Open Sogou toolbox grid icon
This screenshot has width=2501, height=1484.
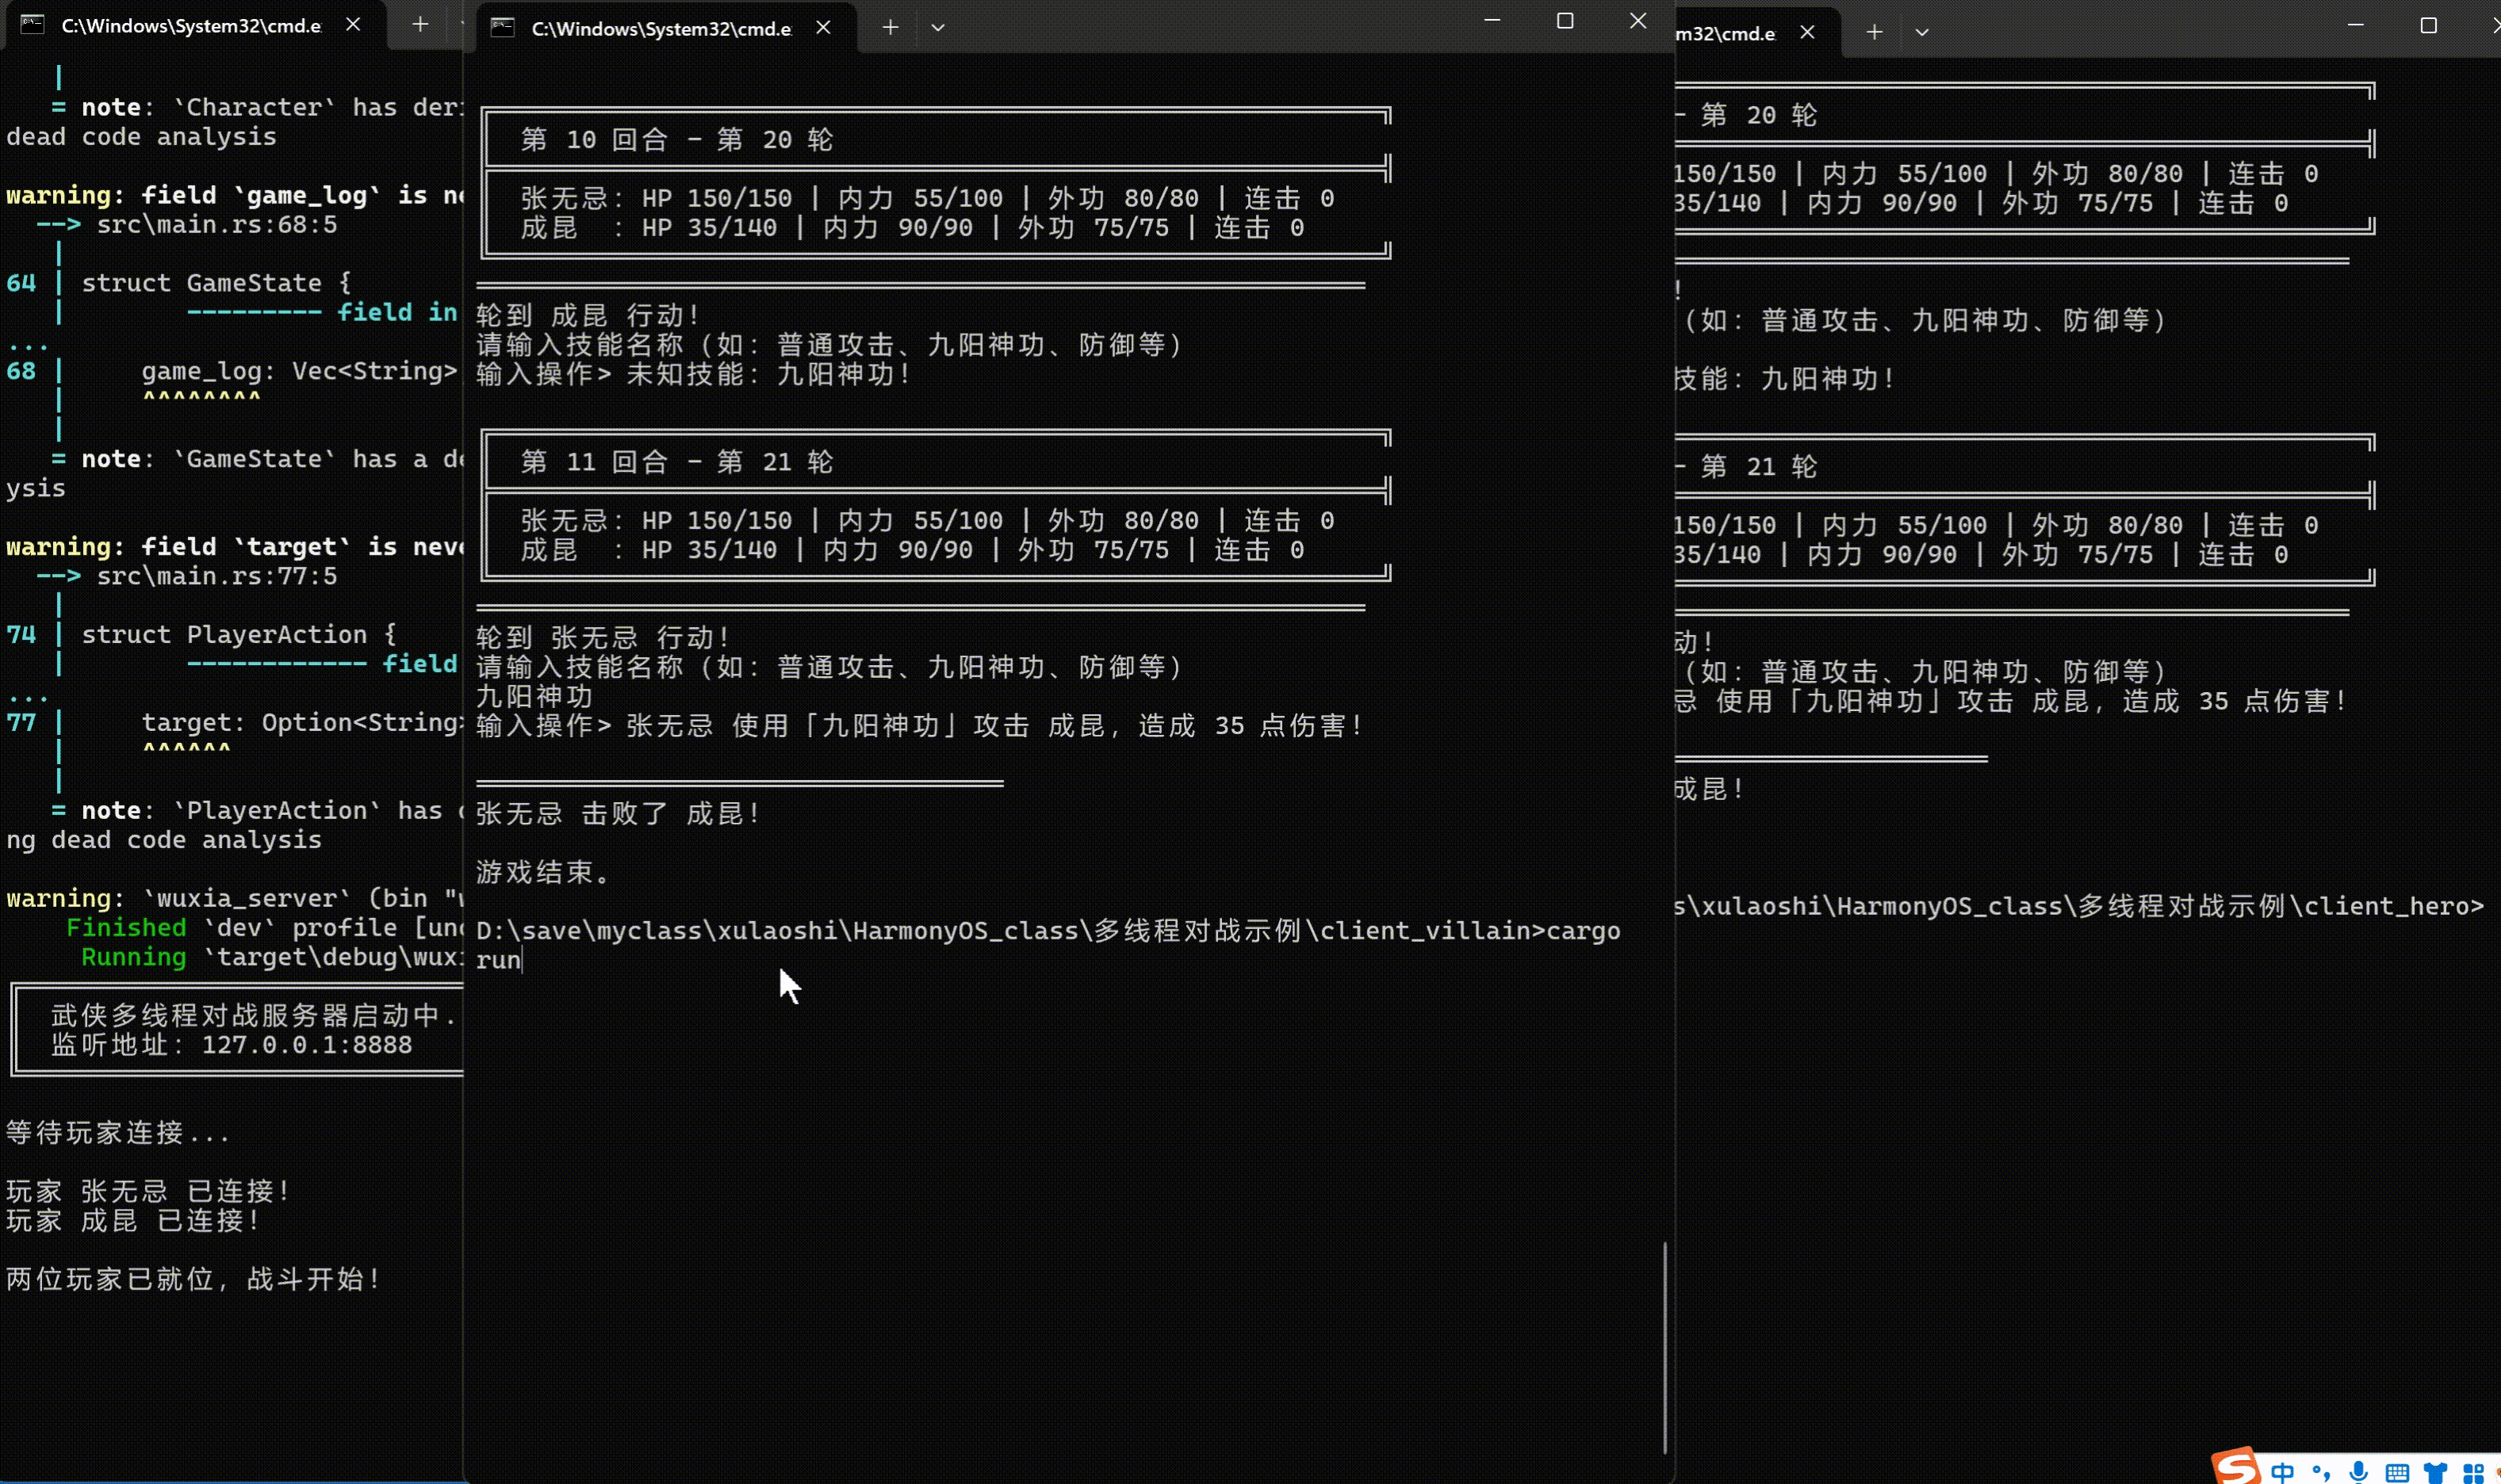(2473, 1472)
